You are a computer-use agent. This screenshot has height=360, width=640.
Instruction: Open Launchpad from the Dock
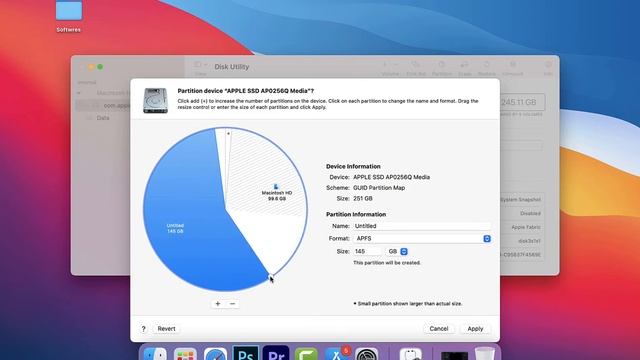pos(185,354)
